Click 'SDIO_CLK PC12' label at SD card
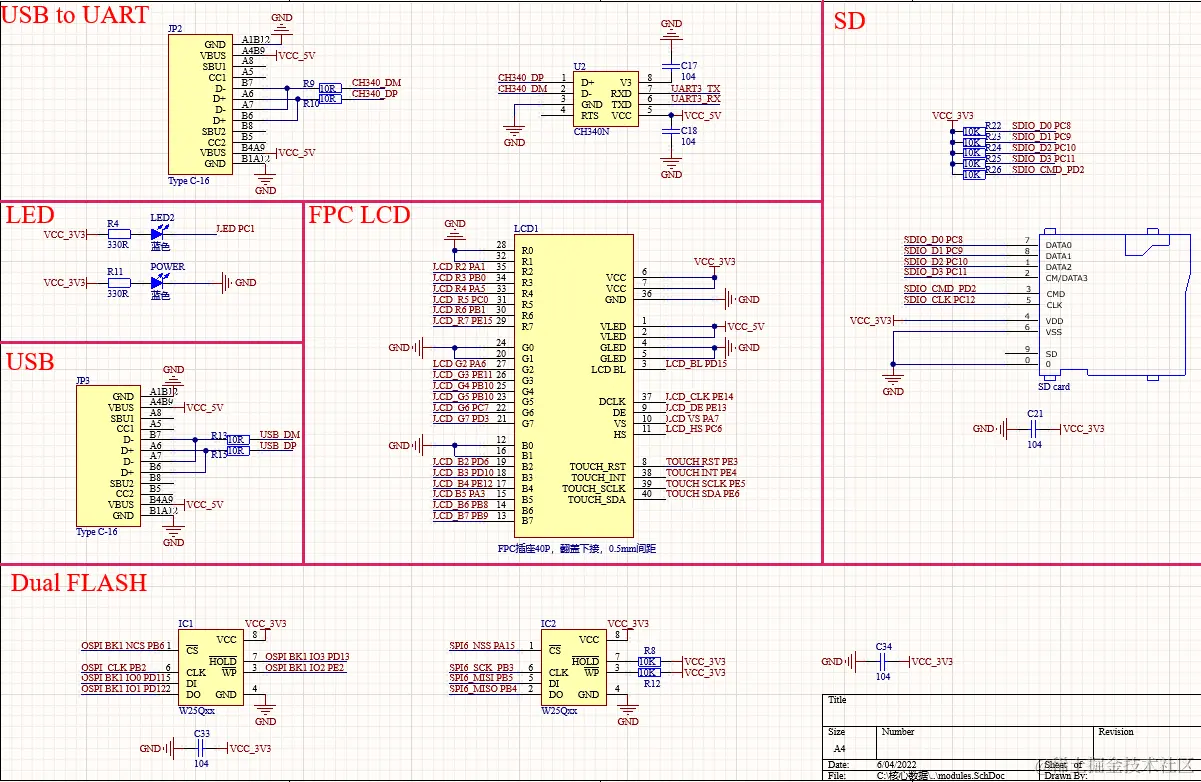Viewport: 1201px width, 782px height. (x=939, y=300)
